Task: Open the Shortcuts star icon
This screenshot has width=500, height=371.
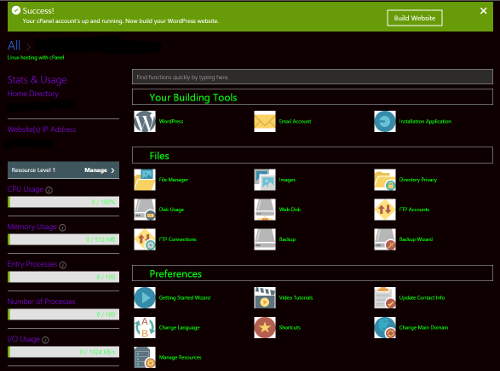Action: click(265, 327)
